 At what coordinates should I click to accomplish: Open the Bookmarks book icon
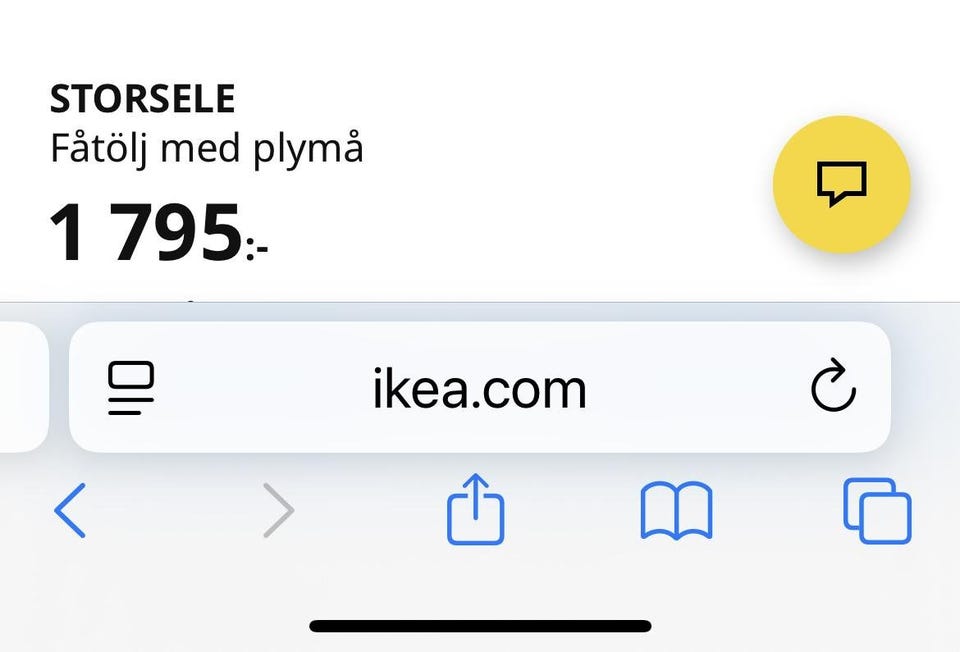pos(676,511)
